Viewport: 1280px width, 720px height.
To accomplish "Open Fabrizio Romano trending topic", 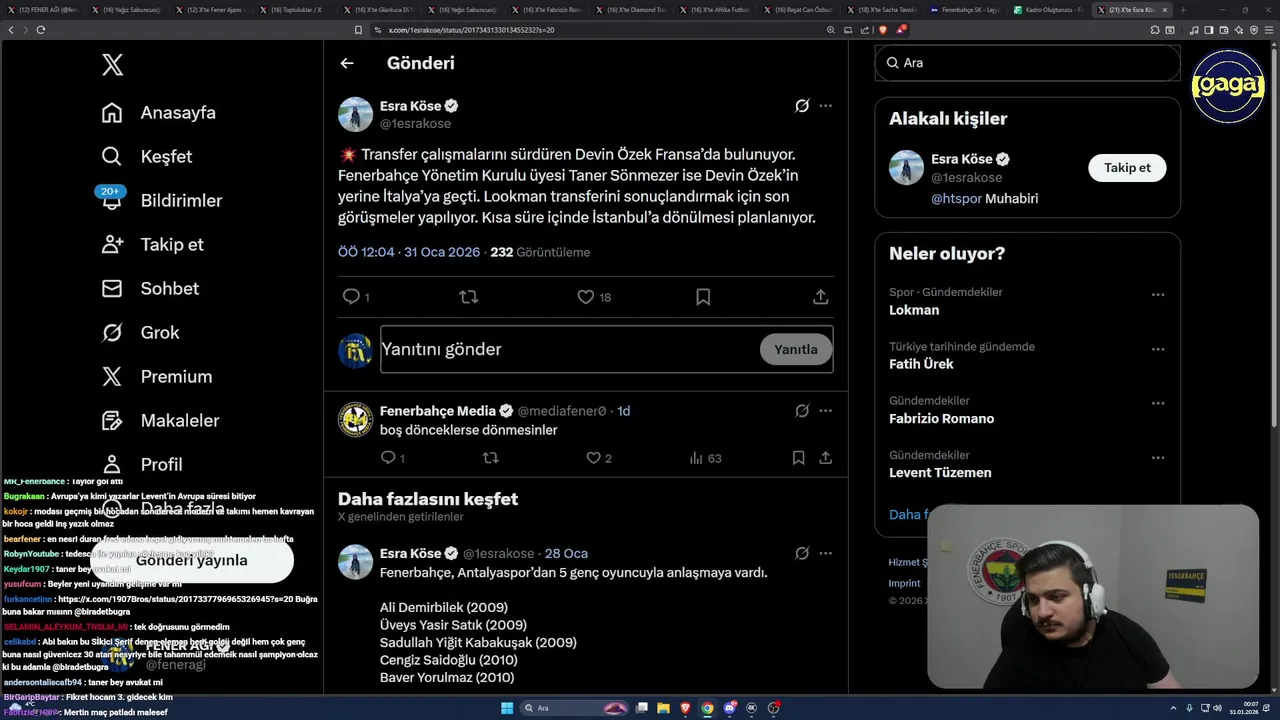I will click(x=941, y=419).
